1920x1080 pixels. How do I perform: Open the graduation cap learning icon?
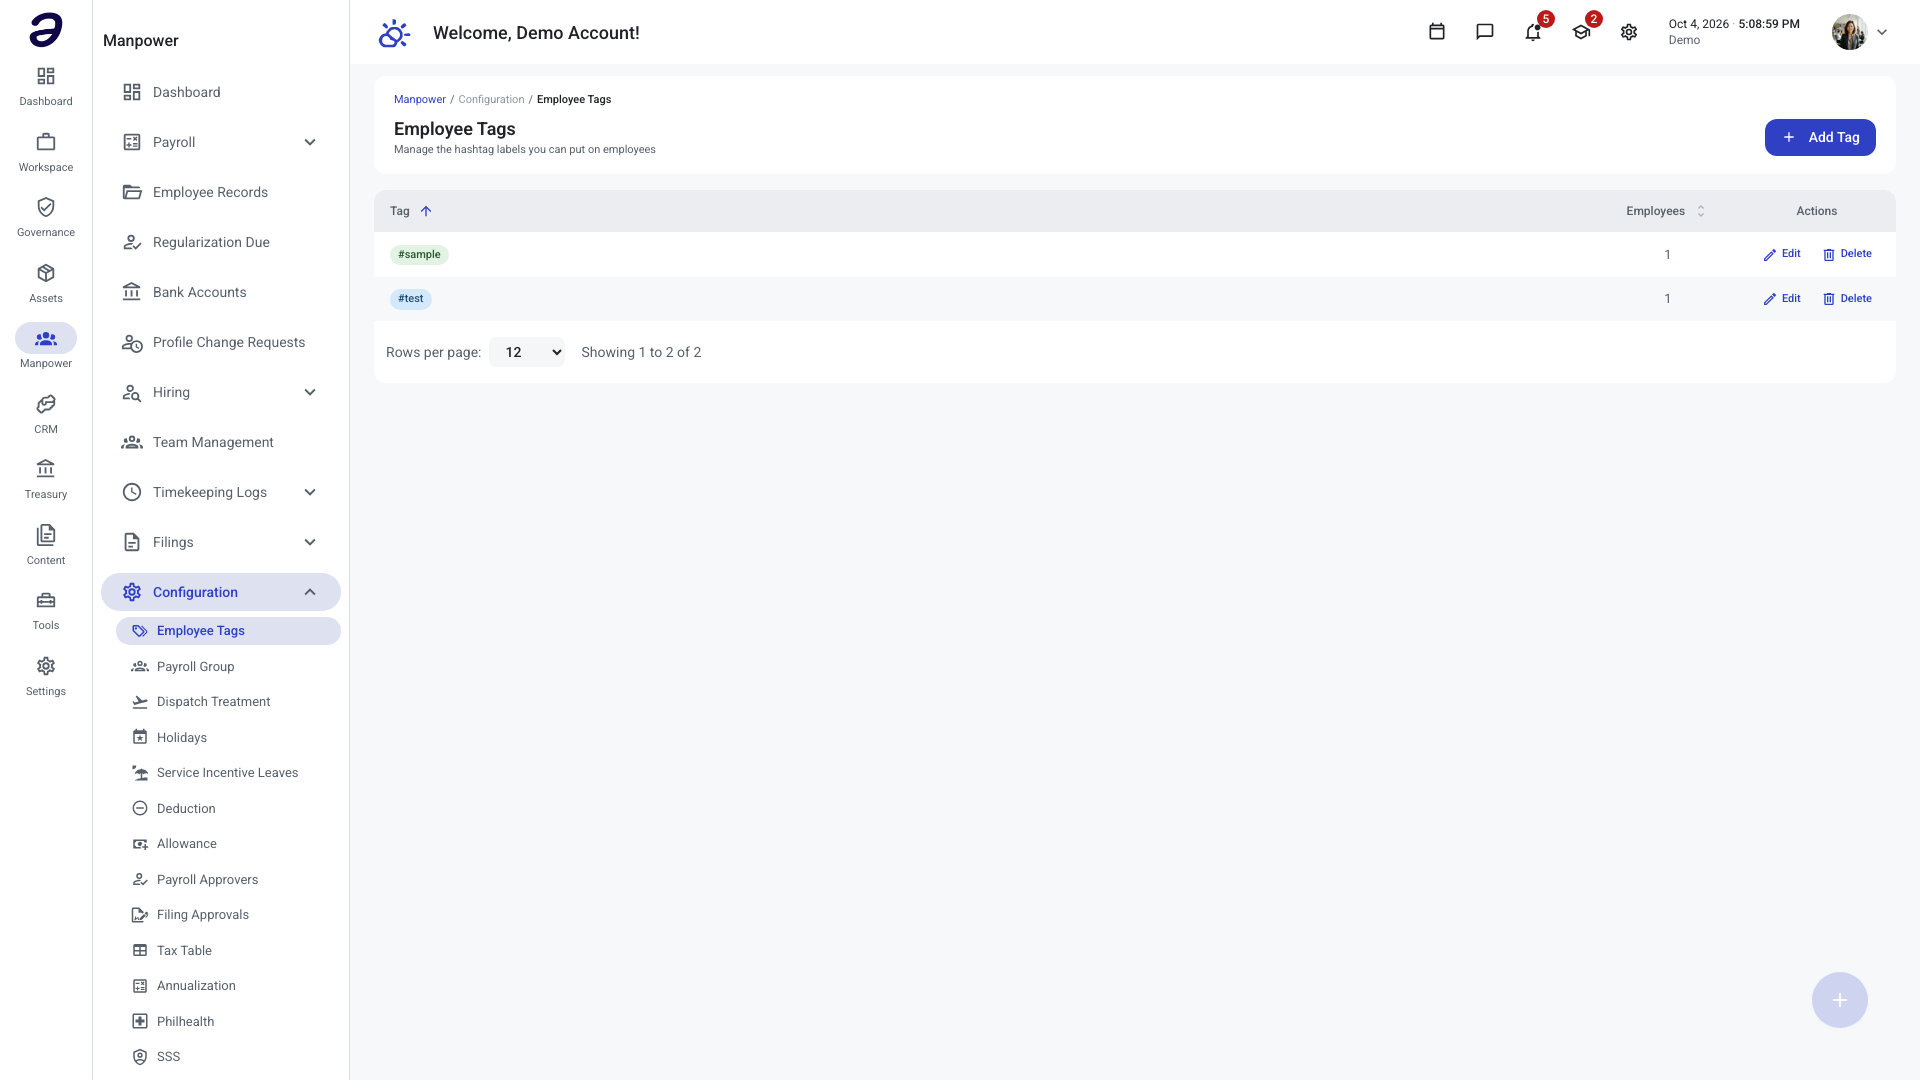click(x=1581, y=32)
